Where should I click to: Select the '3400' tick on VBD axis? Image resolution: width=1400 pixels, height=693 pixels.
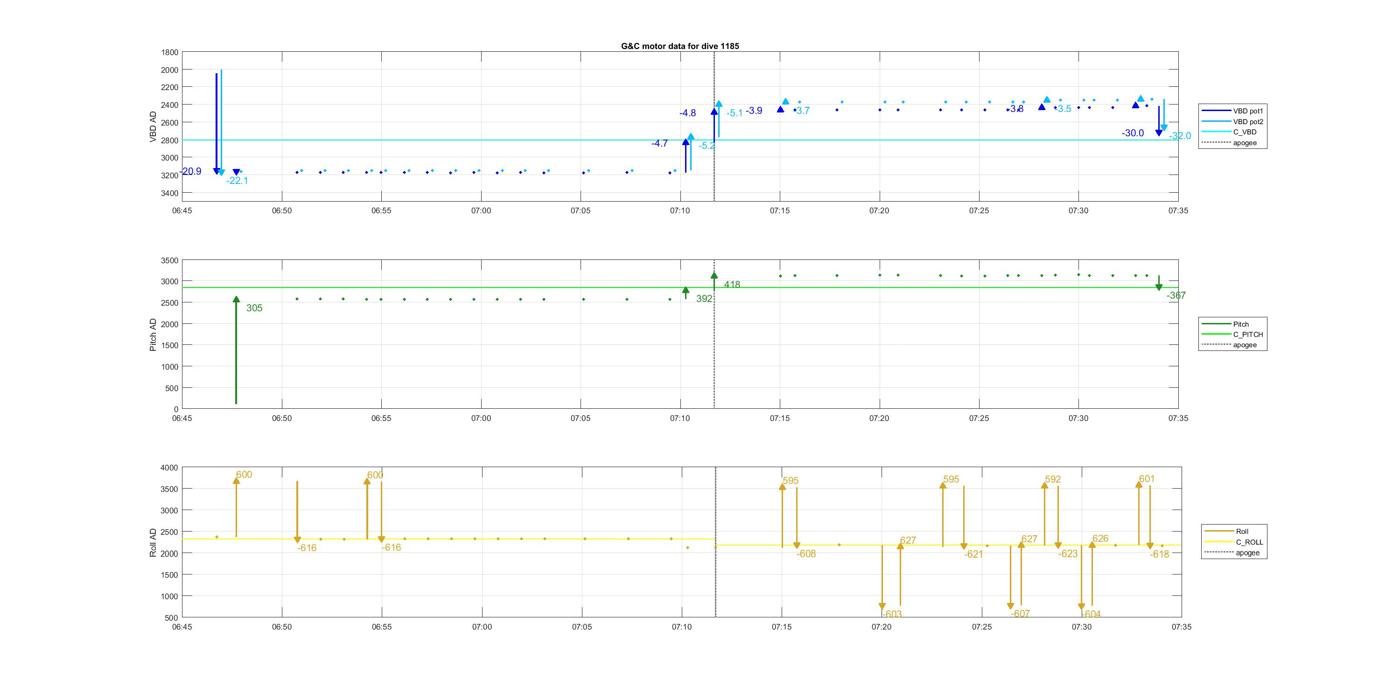pyautogui.click(x=170, y=193)
